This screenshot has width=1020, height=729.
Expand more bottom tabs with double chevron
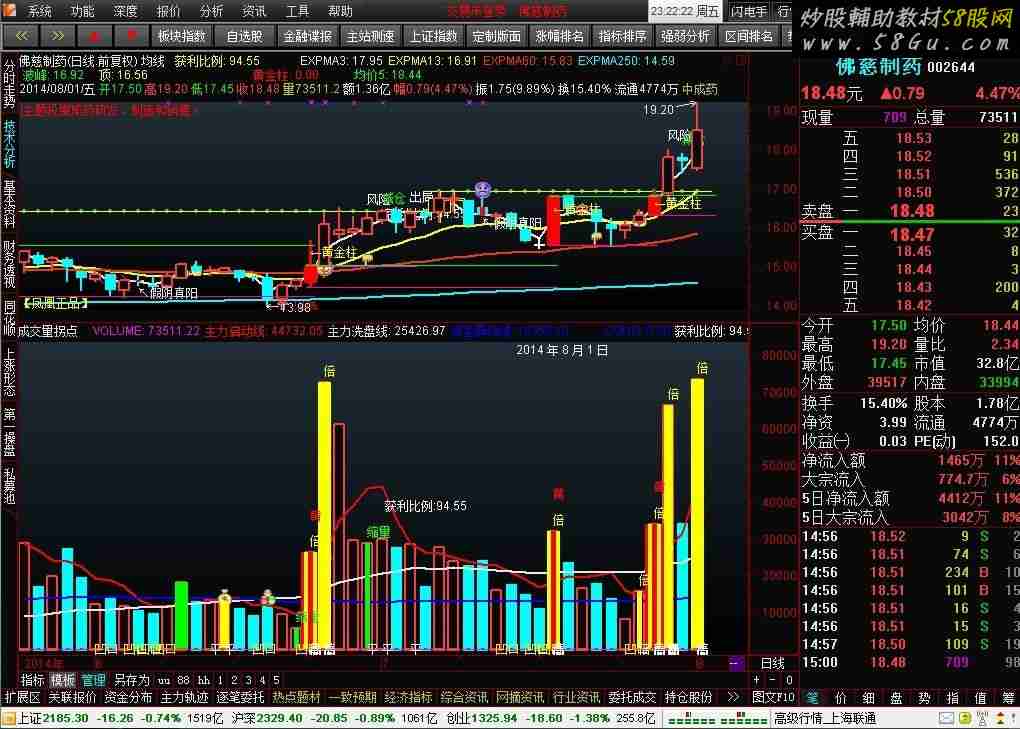coord(733,697)
